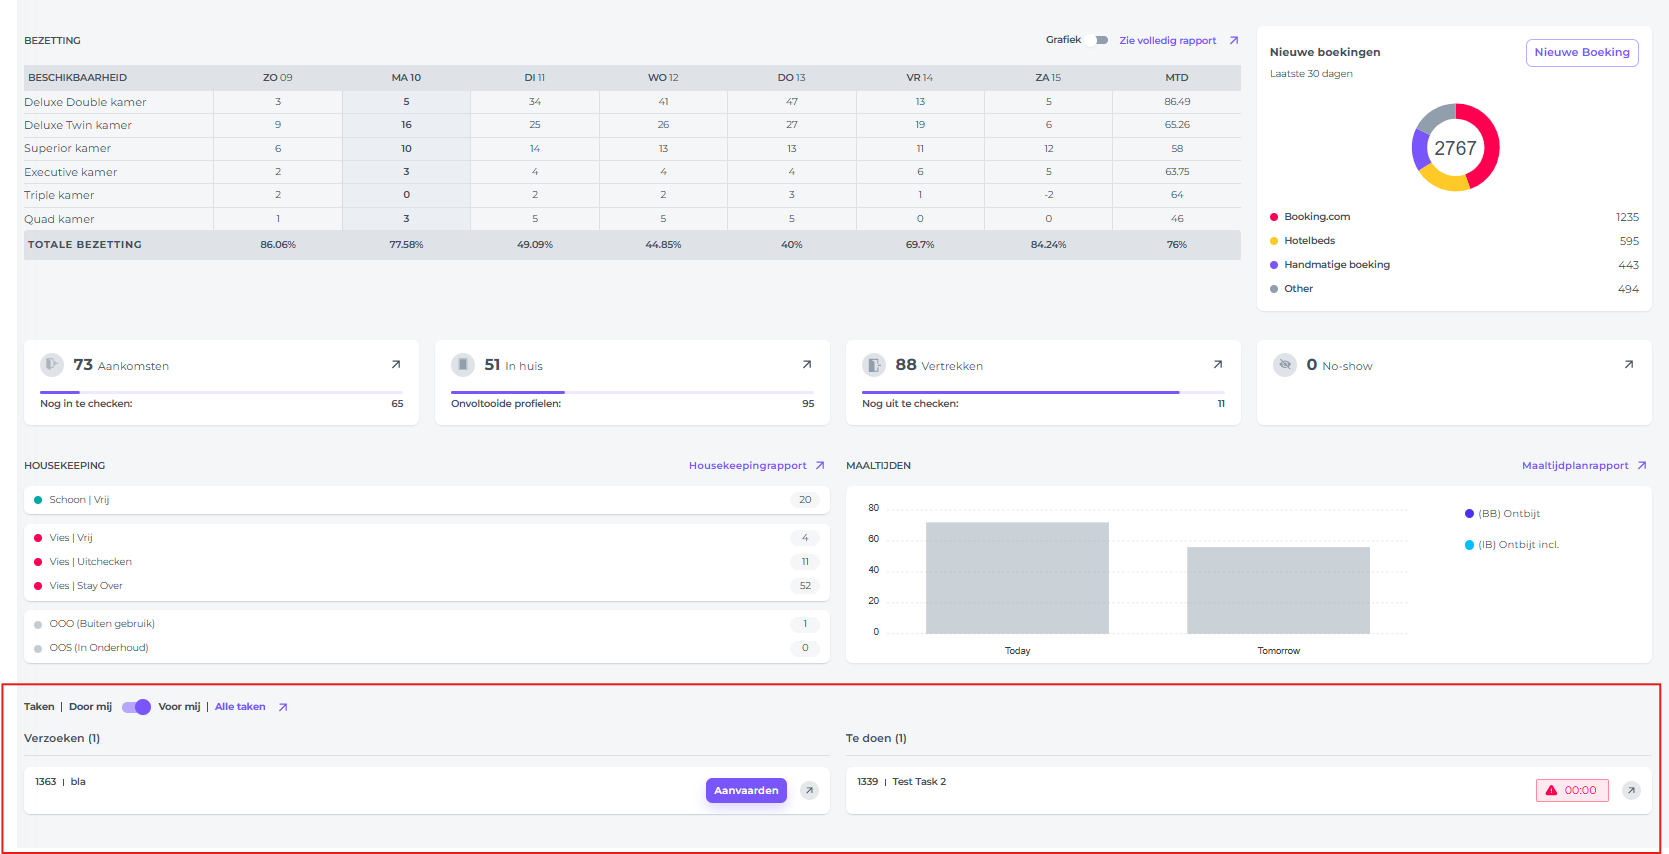Open task 1363 bla with arrow icon
Screen dimensions: 1669x854
click(x=810, y=791)
